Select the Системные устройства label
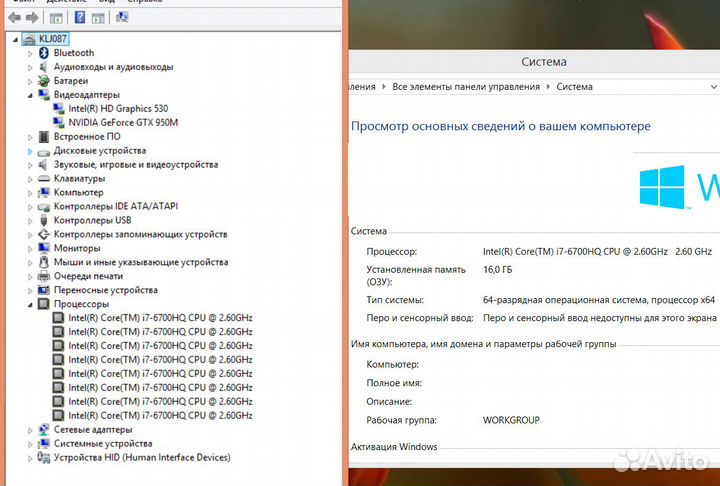This screenshot has width=720, height=486. (103, 444)
